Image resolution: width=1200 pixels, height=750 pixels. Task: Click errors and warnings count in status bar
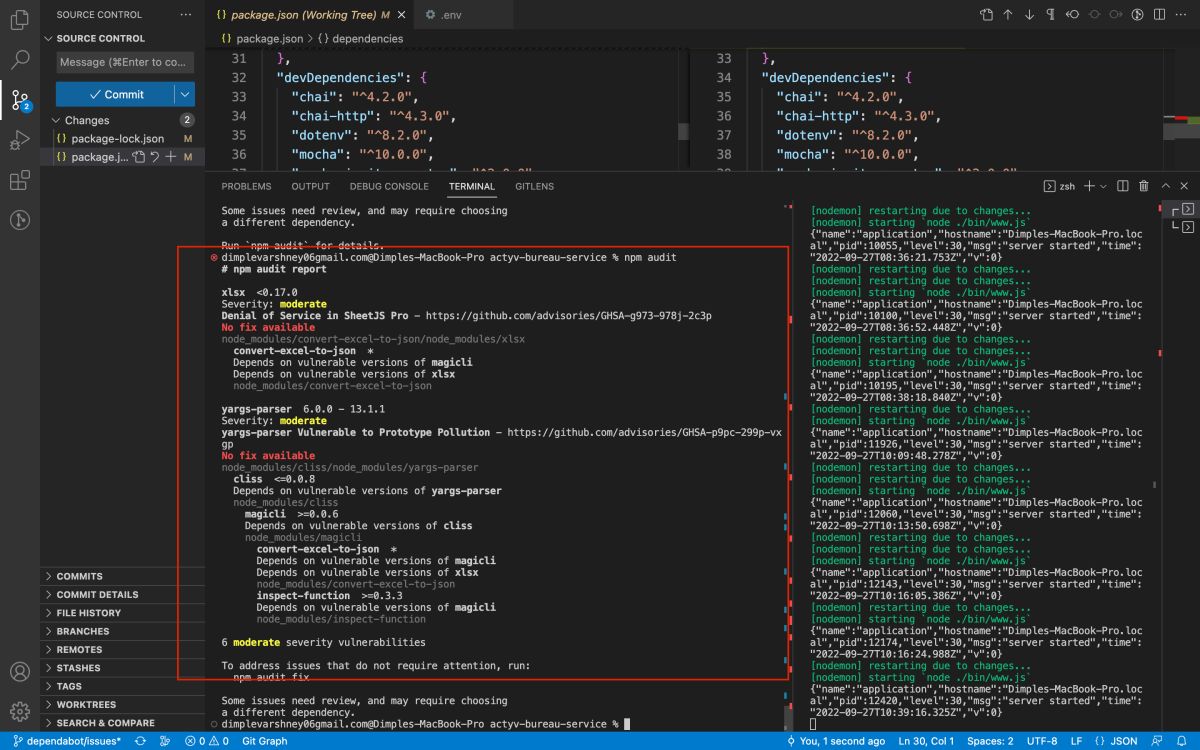point(206,741)
